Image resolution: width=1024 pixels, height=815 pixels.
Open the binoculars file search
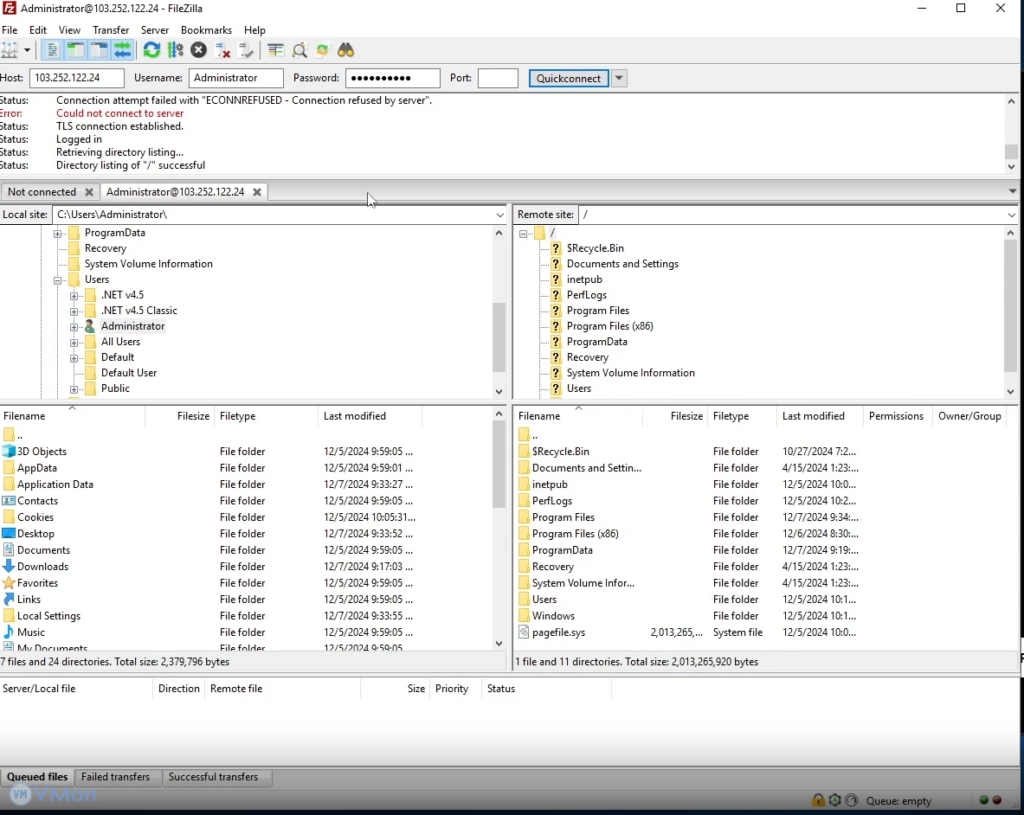346,50
